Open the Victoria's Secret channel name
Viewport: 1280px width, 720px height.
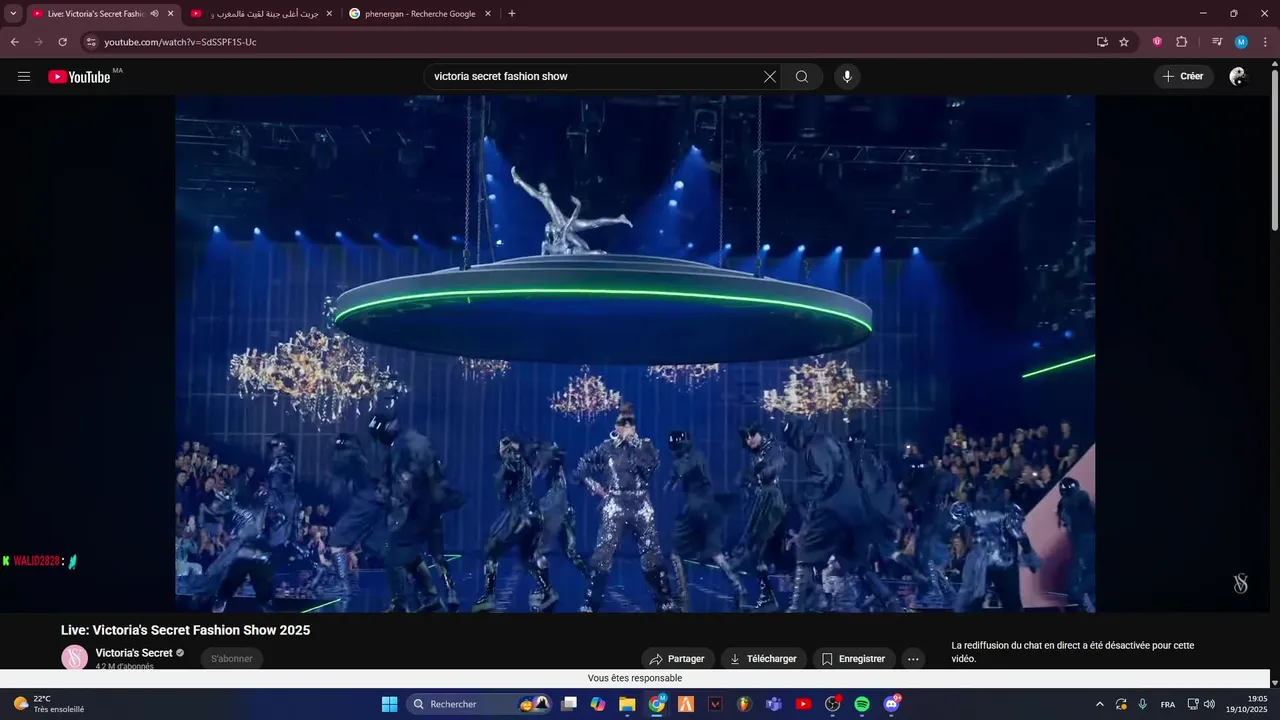pos(134,653)
